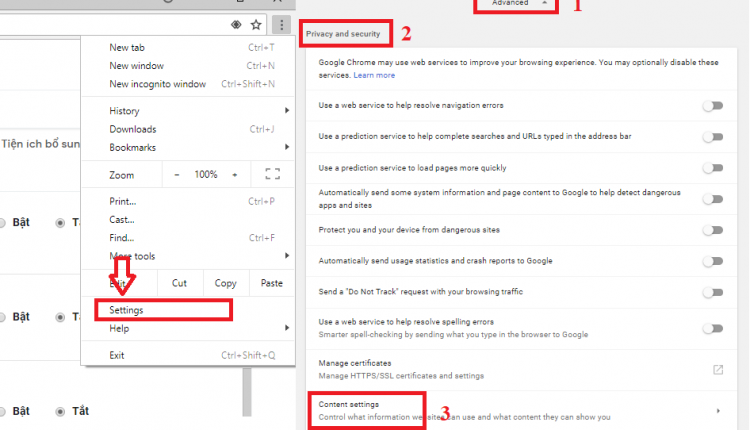Viewport: 750px width, 430px height.
Task: Toggle resolve navigation errors web service
Action: tap(713, 106)
